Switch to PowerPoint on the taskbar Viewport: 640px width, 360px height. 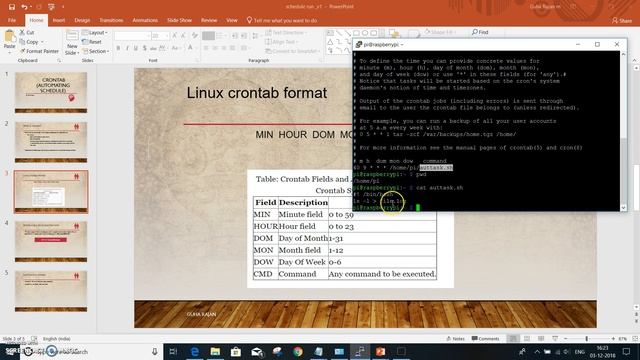point(380,351)
